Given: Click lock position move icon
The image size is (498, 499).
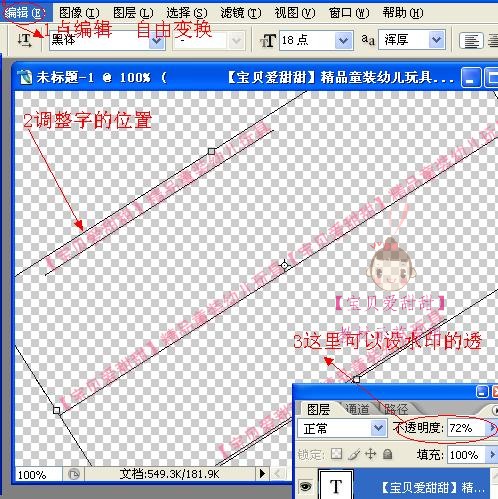Looking at the screenshot, I should tap(371, 454).
